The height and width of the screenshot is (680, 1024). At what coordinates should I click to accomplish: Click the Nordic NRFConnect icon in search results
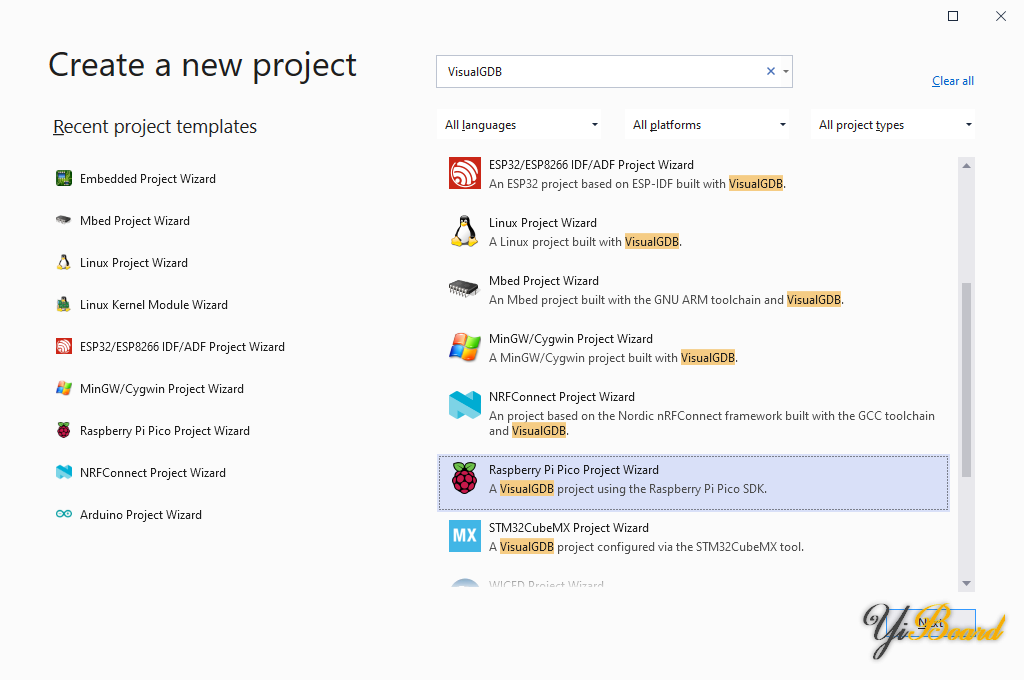pyautogui.click(x=464, y=405)
